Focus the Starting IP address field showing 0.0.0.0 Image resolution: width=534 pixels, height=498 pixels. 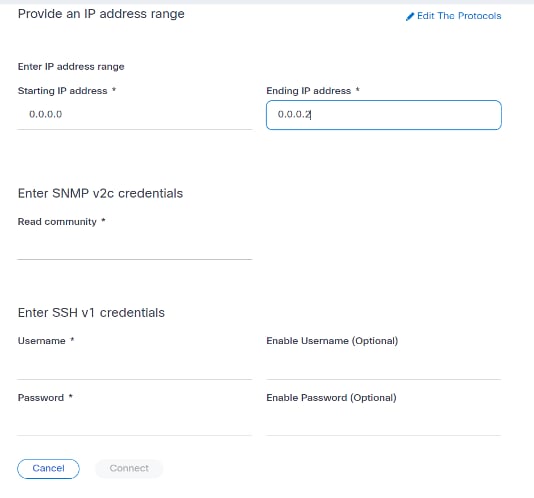click(135, 114)
